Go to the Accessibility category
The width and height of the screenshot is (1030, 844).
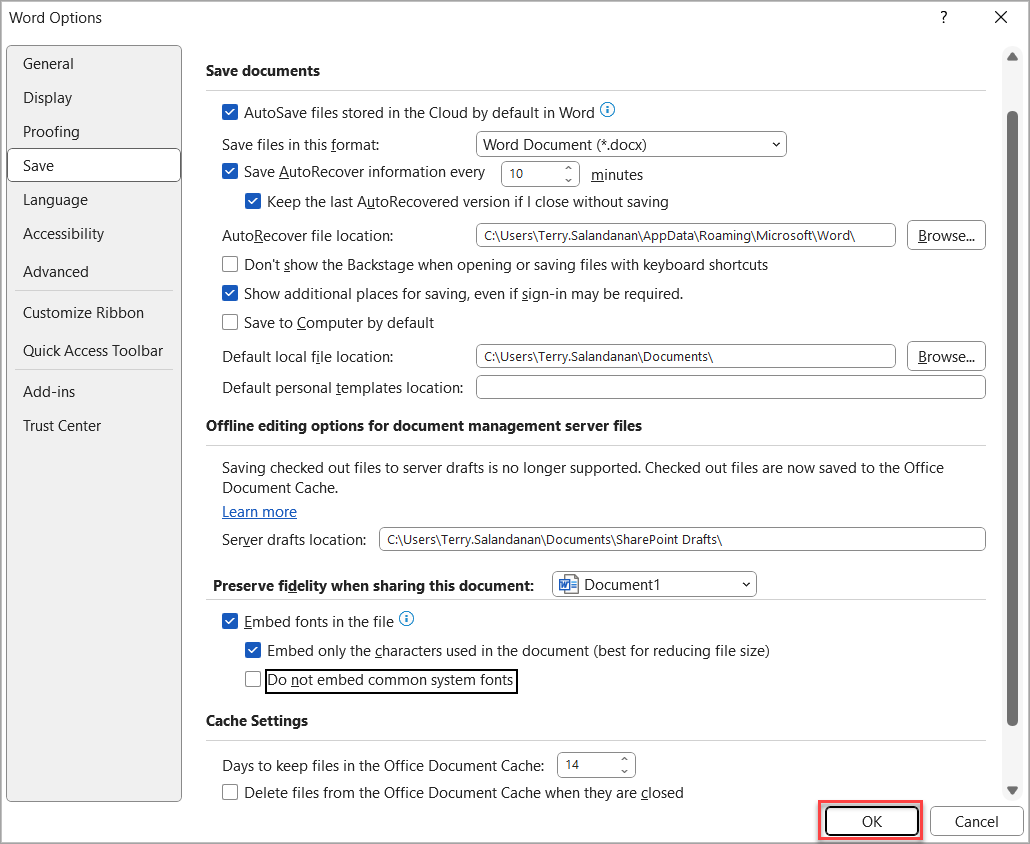tap(94, 234)
